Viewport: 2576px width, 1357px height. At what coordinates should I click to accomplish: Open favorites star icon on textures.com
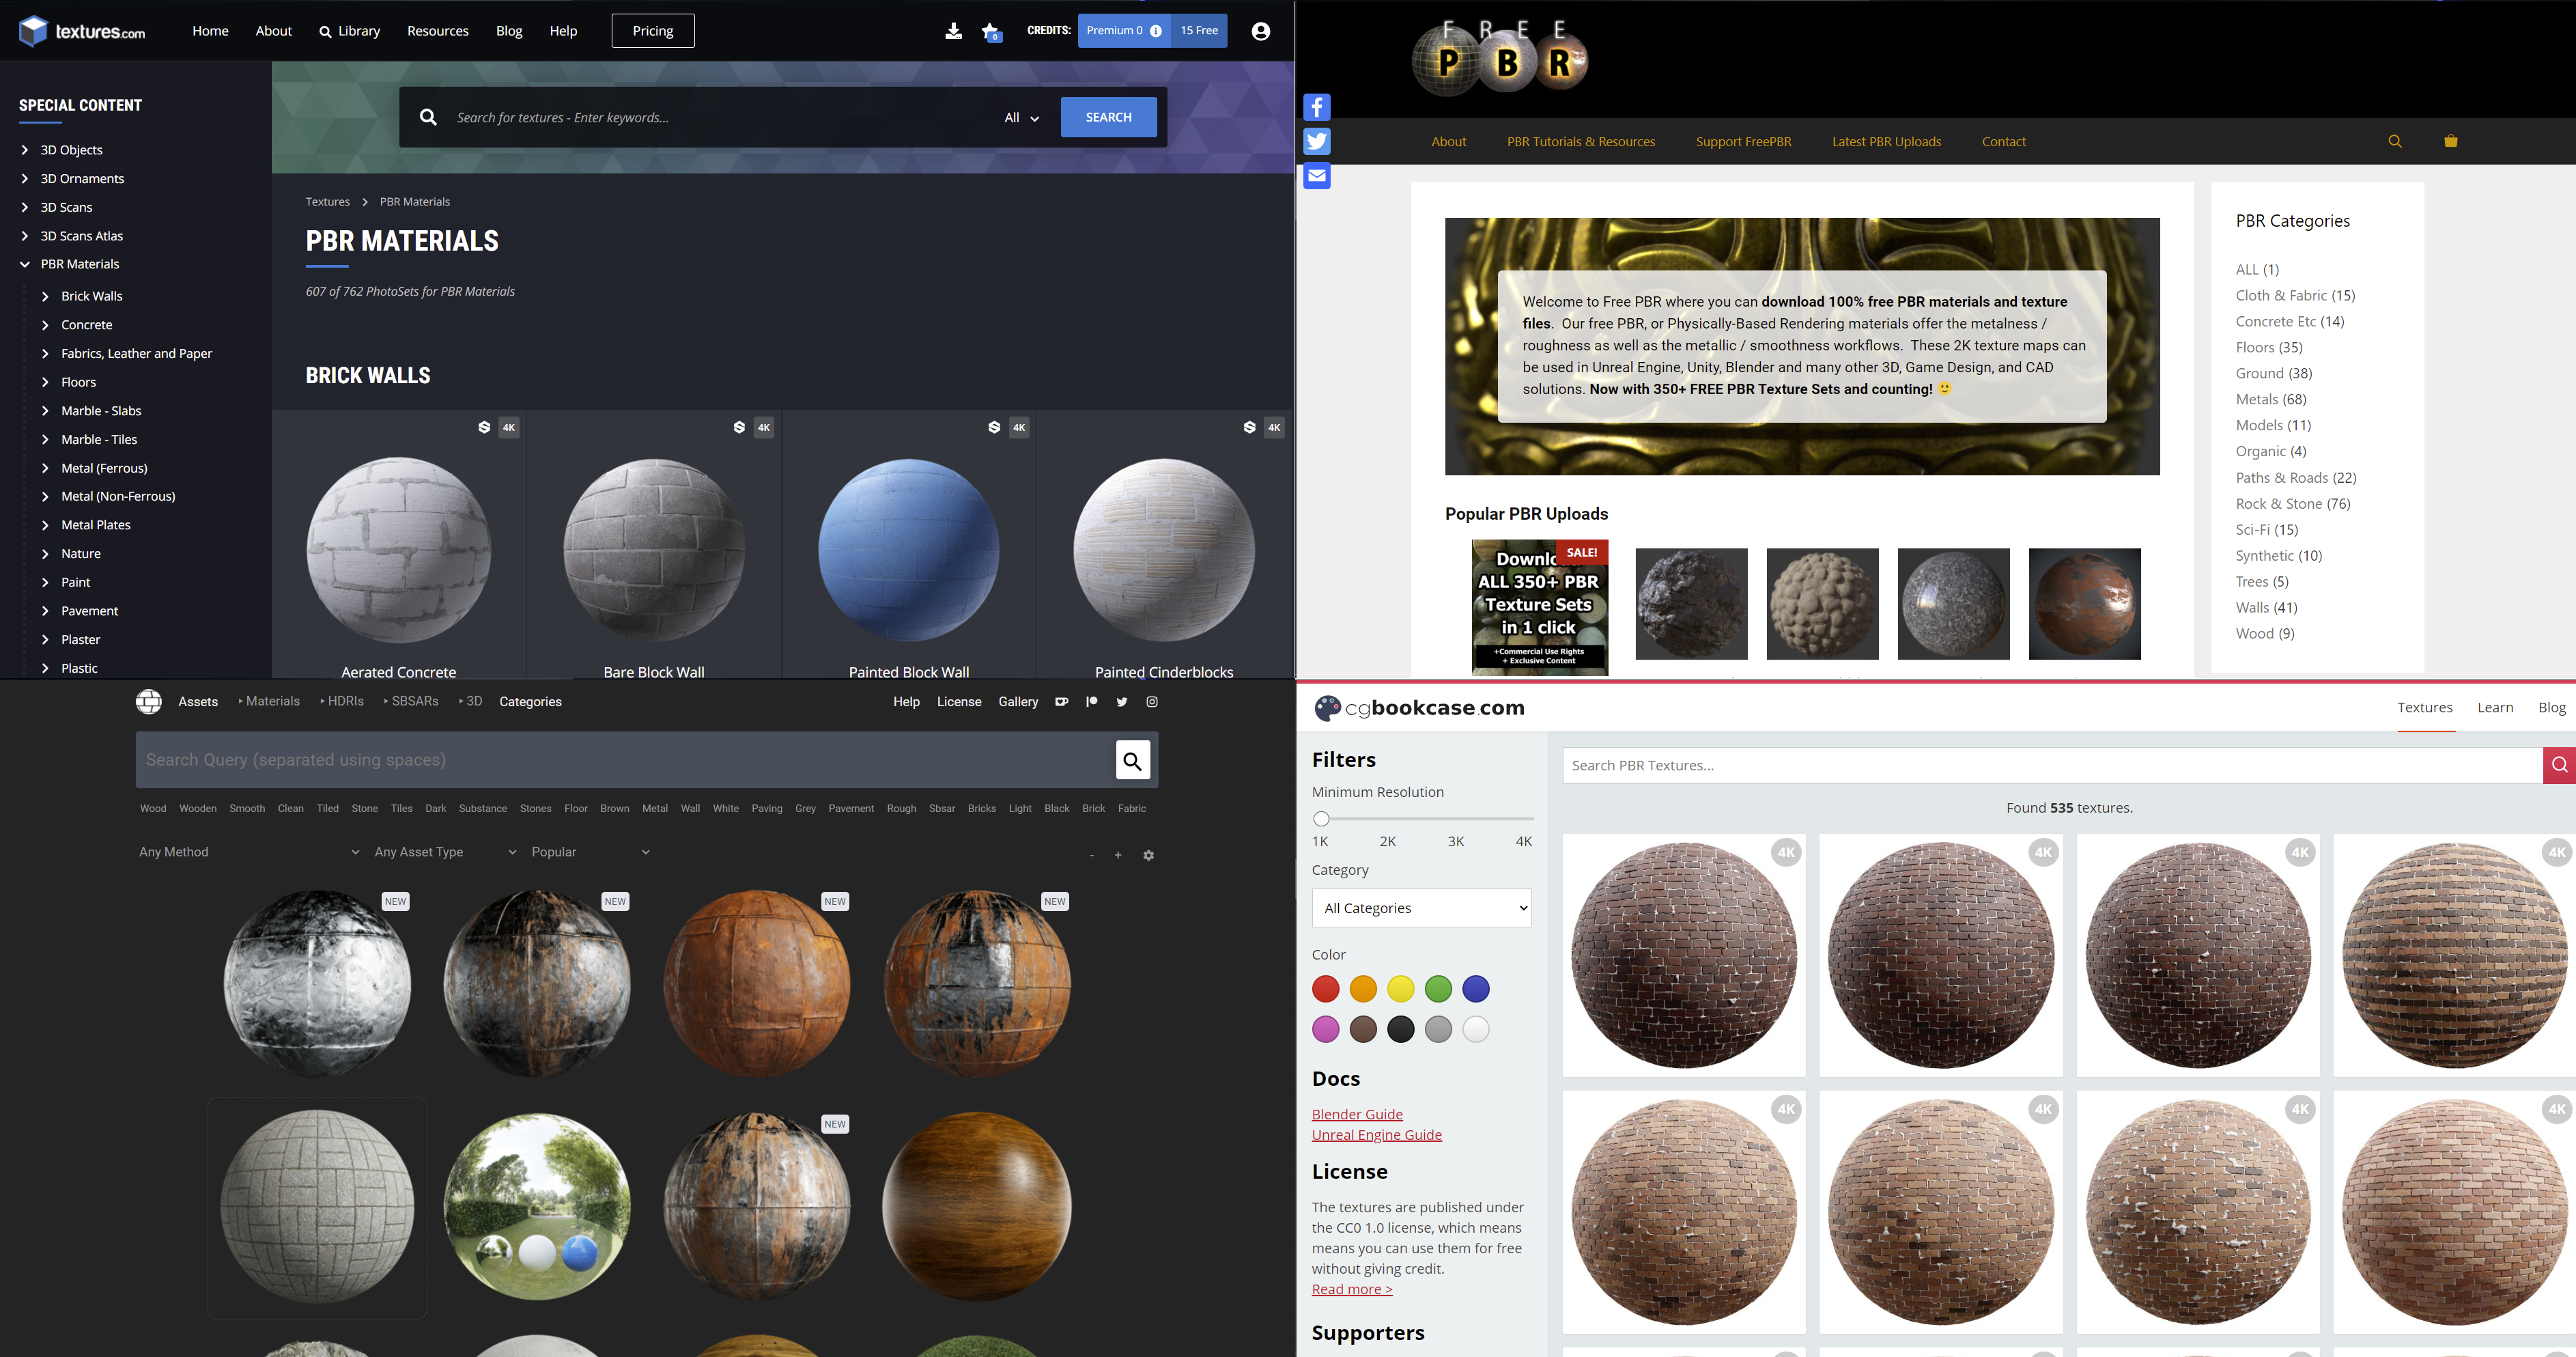[991, 32]
